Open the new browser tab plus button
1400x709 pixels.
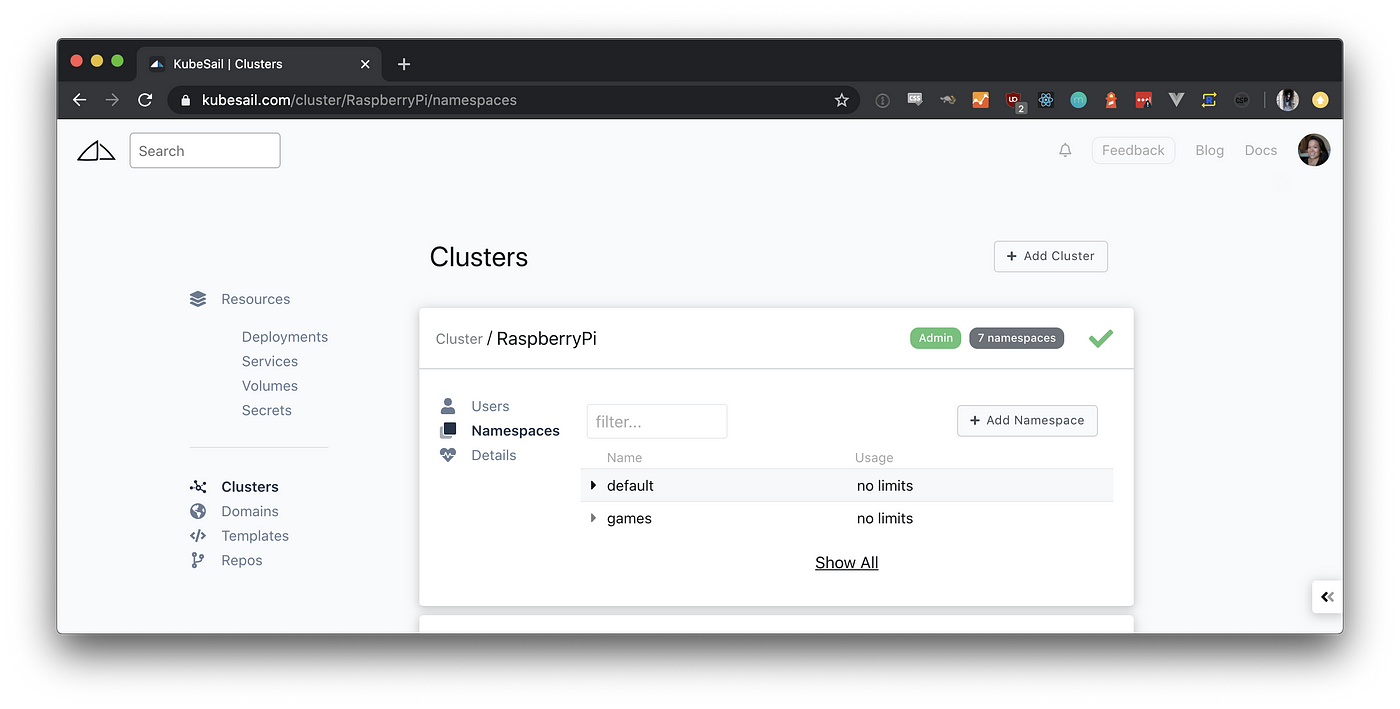pos(404,64)
